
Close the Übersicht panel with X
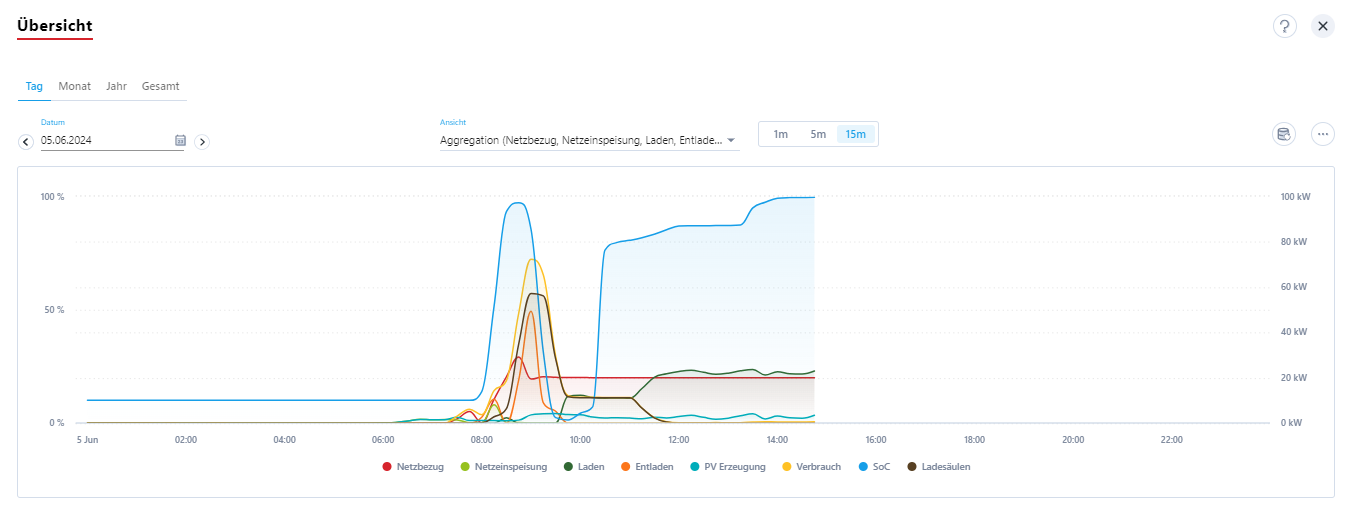[1322, 26]
